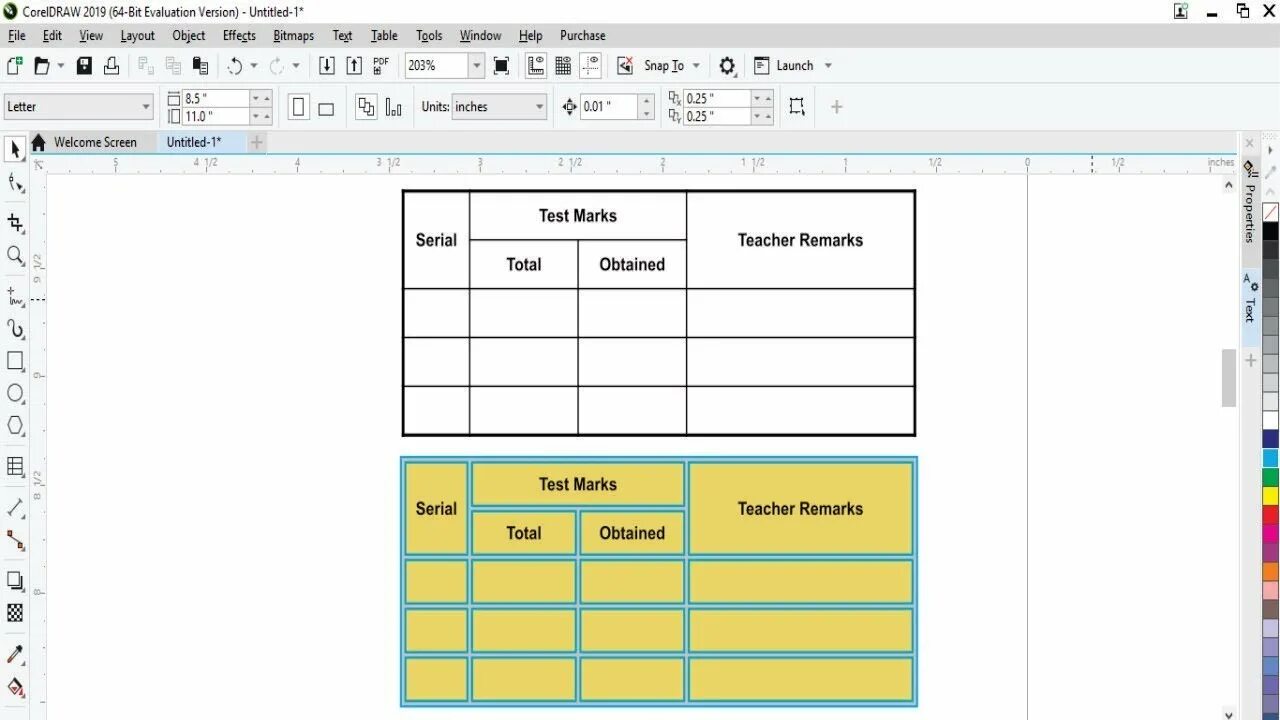Select the Table tool
Screen dimensions: 1280x720
pos(15,466)
